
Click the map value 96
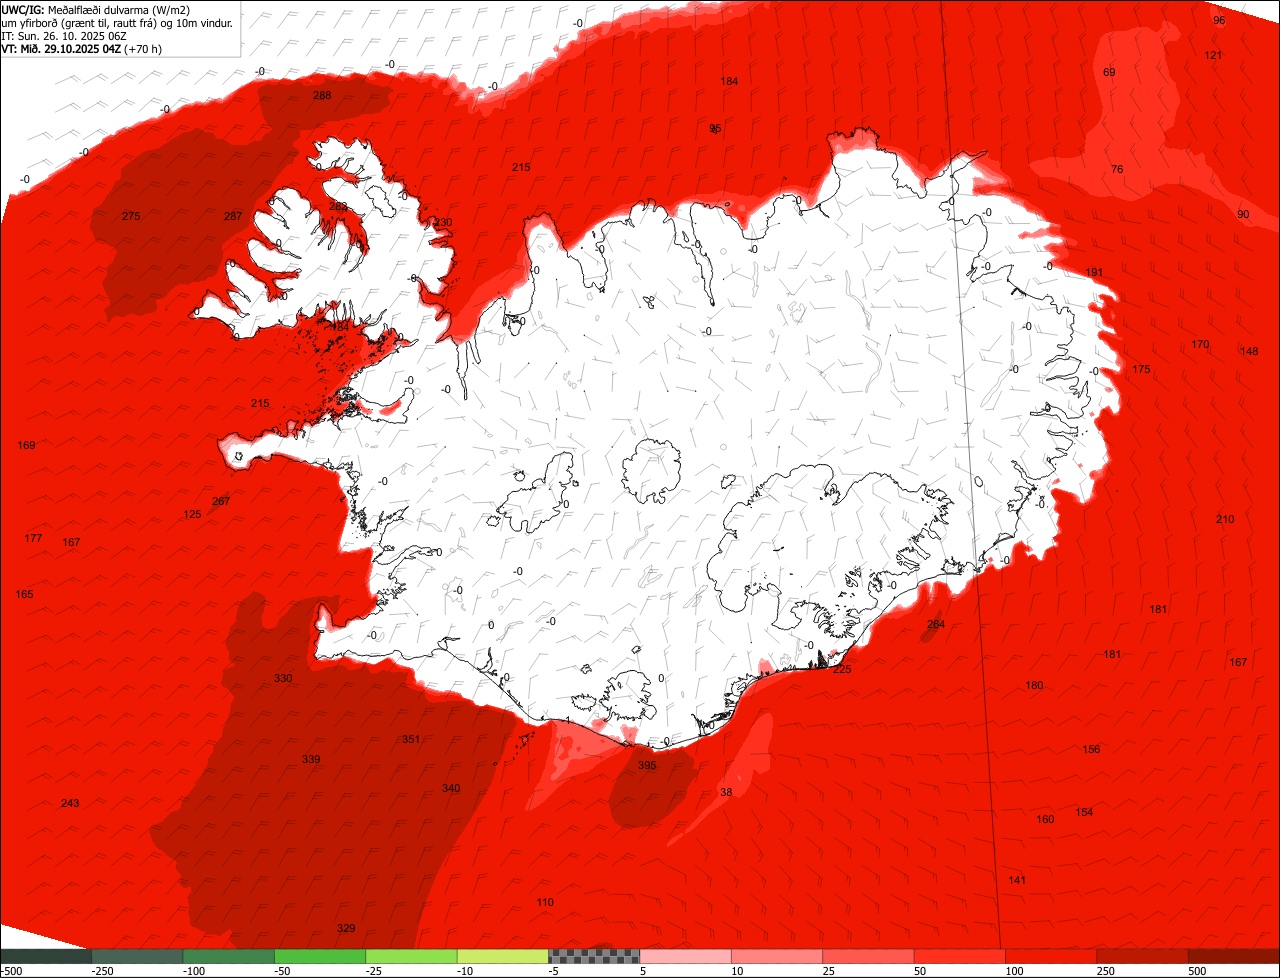tap(1219, 21)
